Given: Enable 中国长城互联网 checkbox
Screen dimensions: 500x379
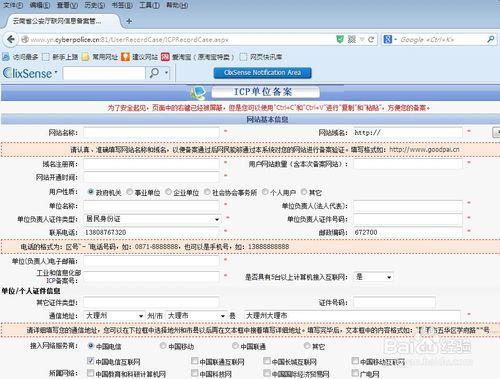Looking at the screenshot, I should [267, 361].
